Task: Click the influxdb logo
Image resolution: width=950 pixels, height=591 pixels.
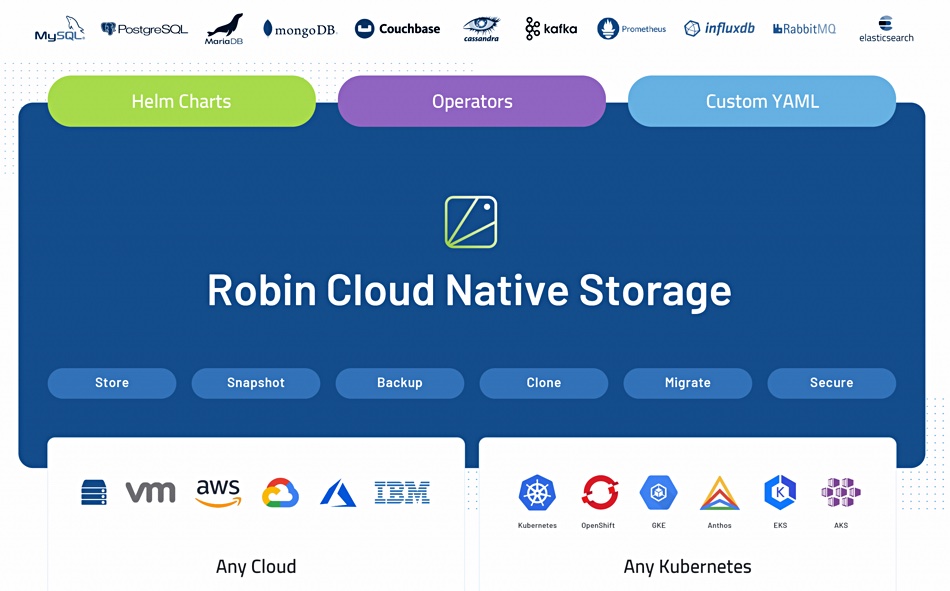Action: point(719,28)
